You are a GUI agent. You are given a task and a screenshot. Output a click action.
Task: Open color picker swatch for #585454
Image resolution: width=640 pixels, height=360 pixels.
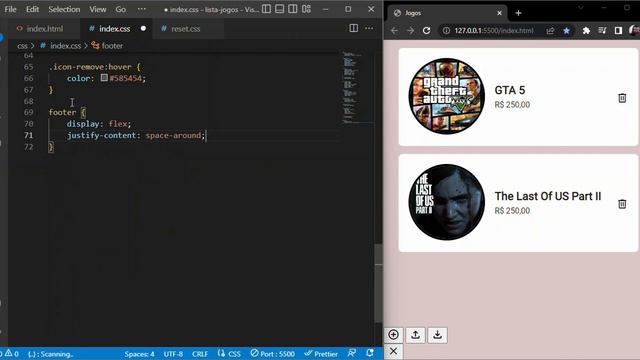[104, 78]
